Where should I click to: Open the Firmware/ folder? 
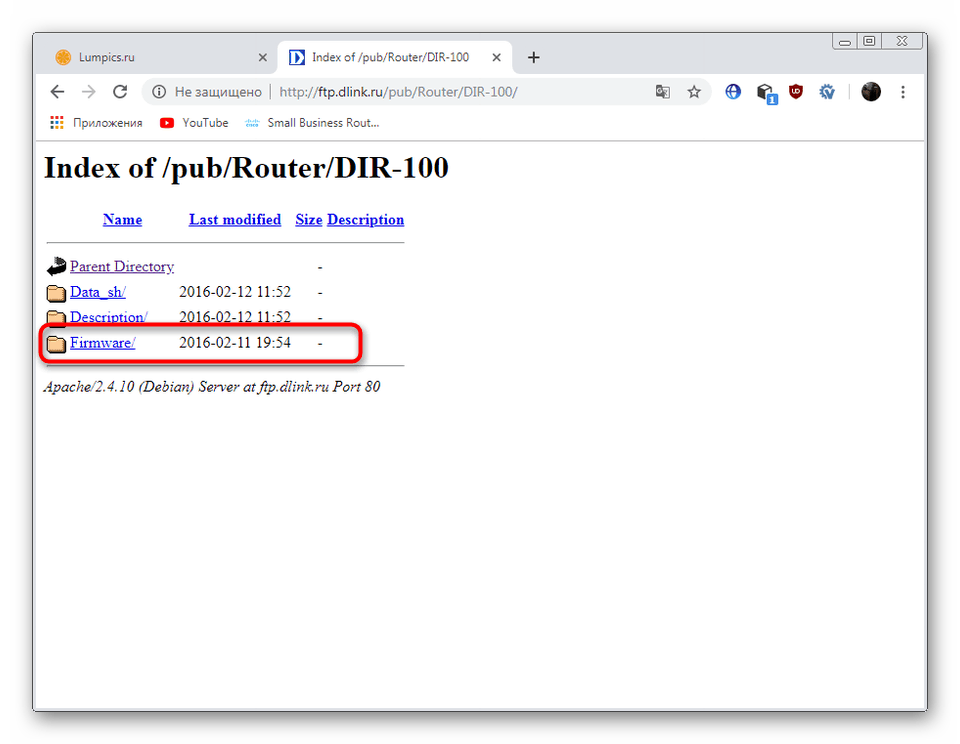click(102, 343)
